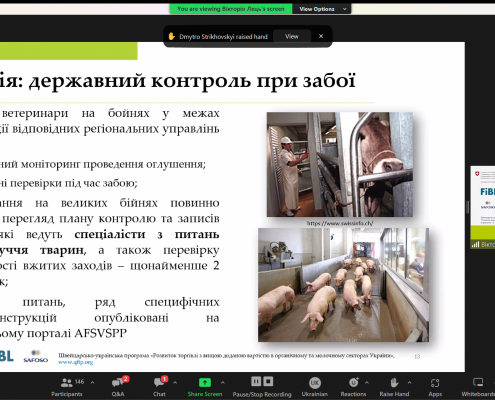Pause the recording
The width and height of the screenshot is (495, 400).
[256, 381]
